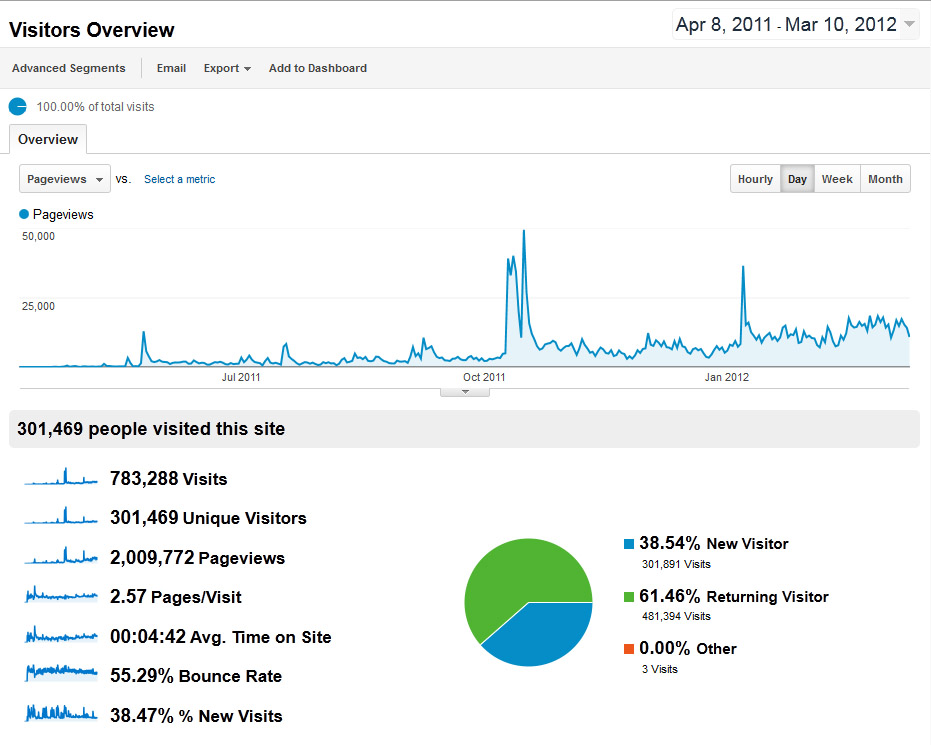Click the Pages/Visit sparkline icon
Screen dimensions: 931x745
click(x=61, y=596)
